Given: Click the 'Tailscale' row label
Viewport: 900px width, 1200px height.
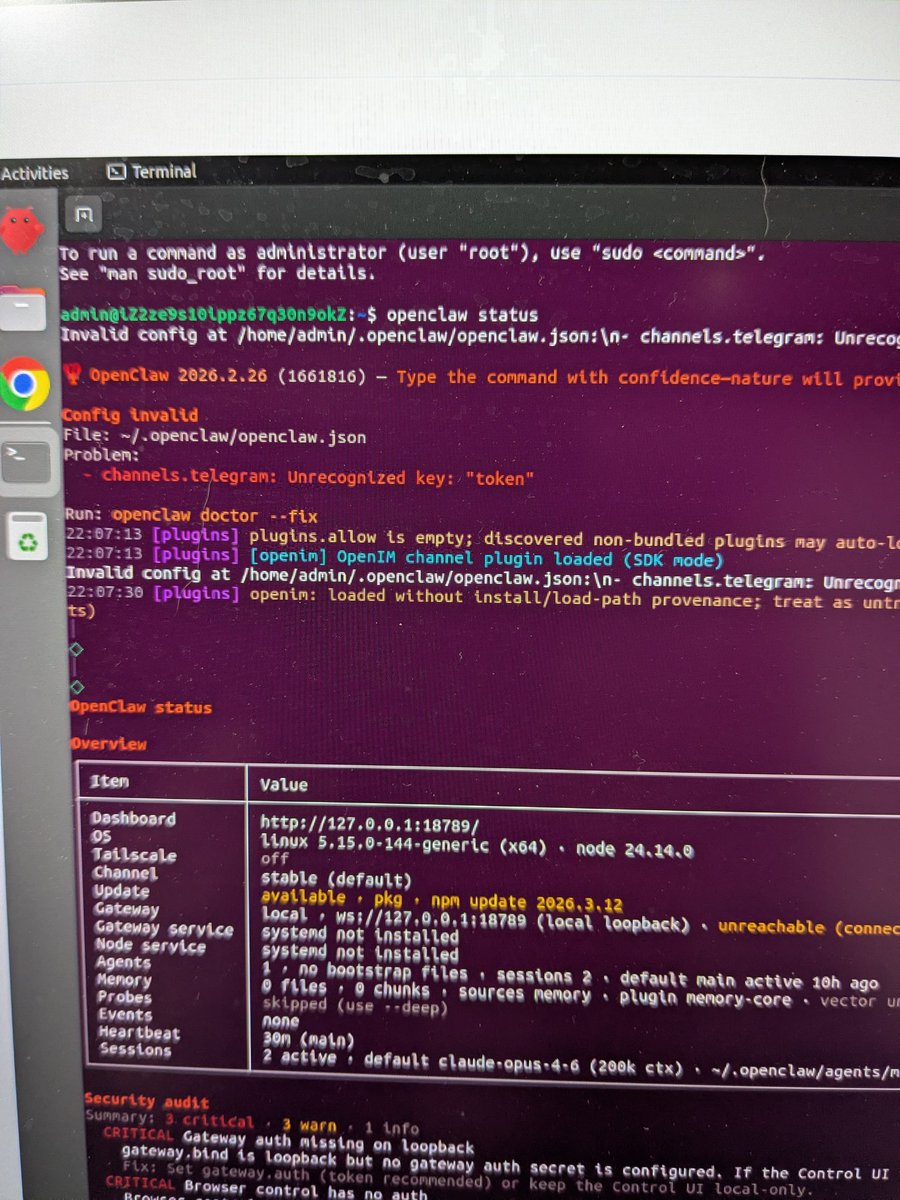Looking at the screenshot, I should [x=134, y=855].
